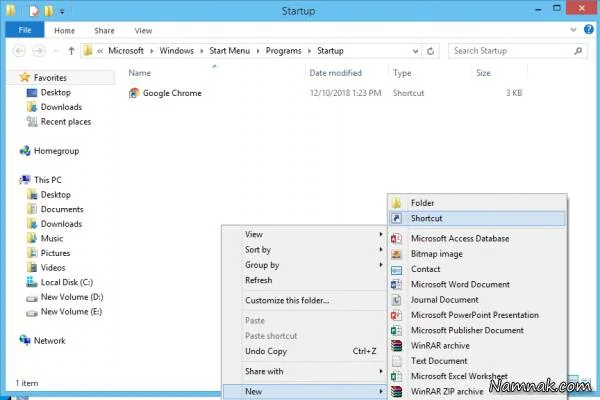The width and height of the screenshot is (600, 400).
Task: Create a Microsoft Word Document
Action: point(477,284)
